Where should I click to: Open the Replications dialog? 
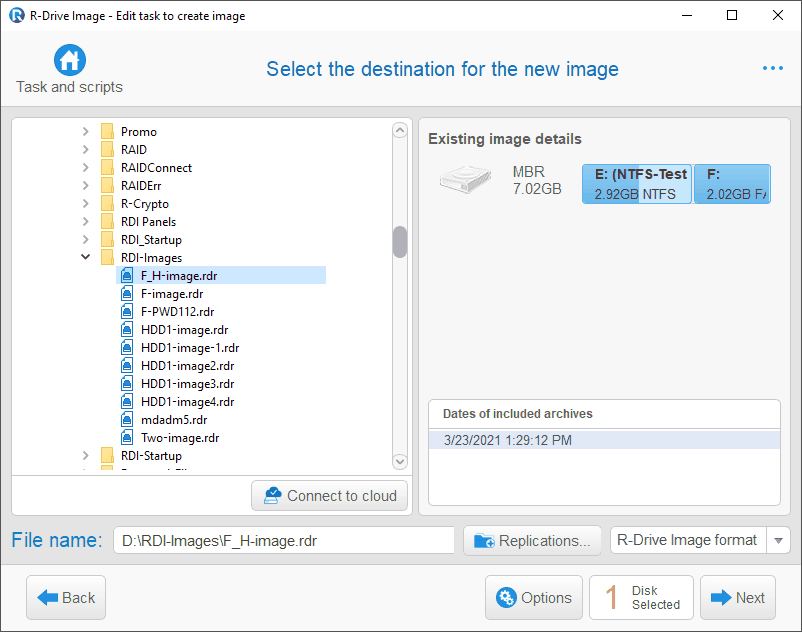point(532,540)
